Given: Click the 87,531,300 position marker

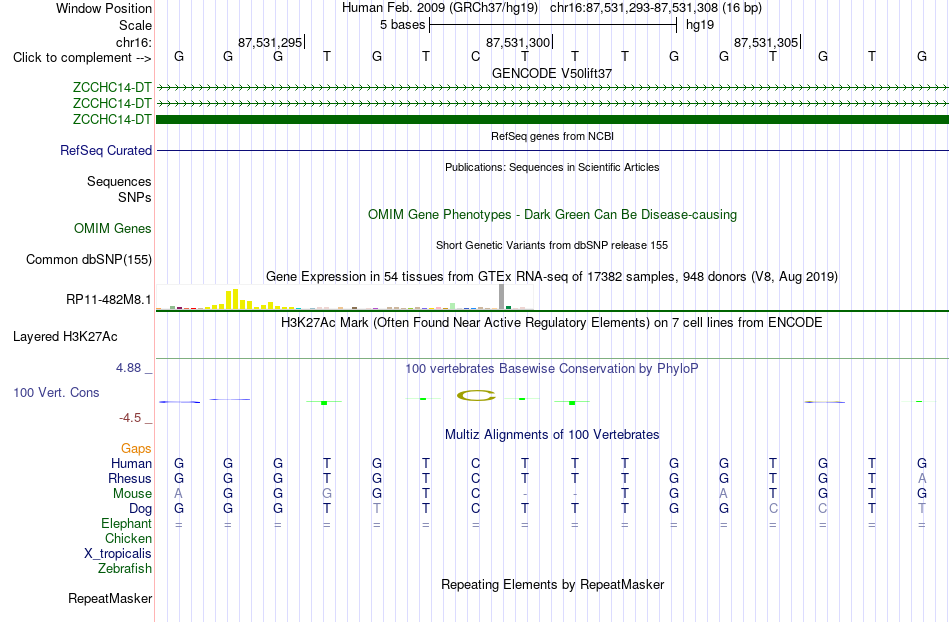Looking at the screenshot, I should (518, 42).
